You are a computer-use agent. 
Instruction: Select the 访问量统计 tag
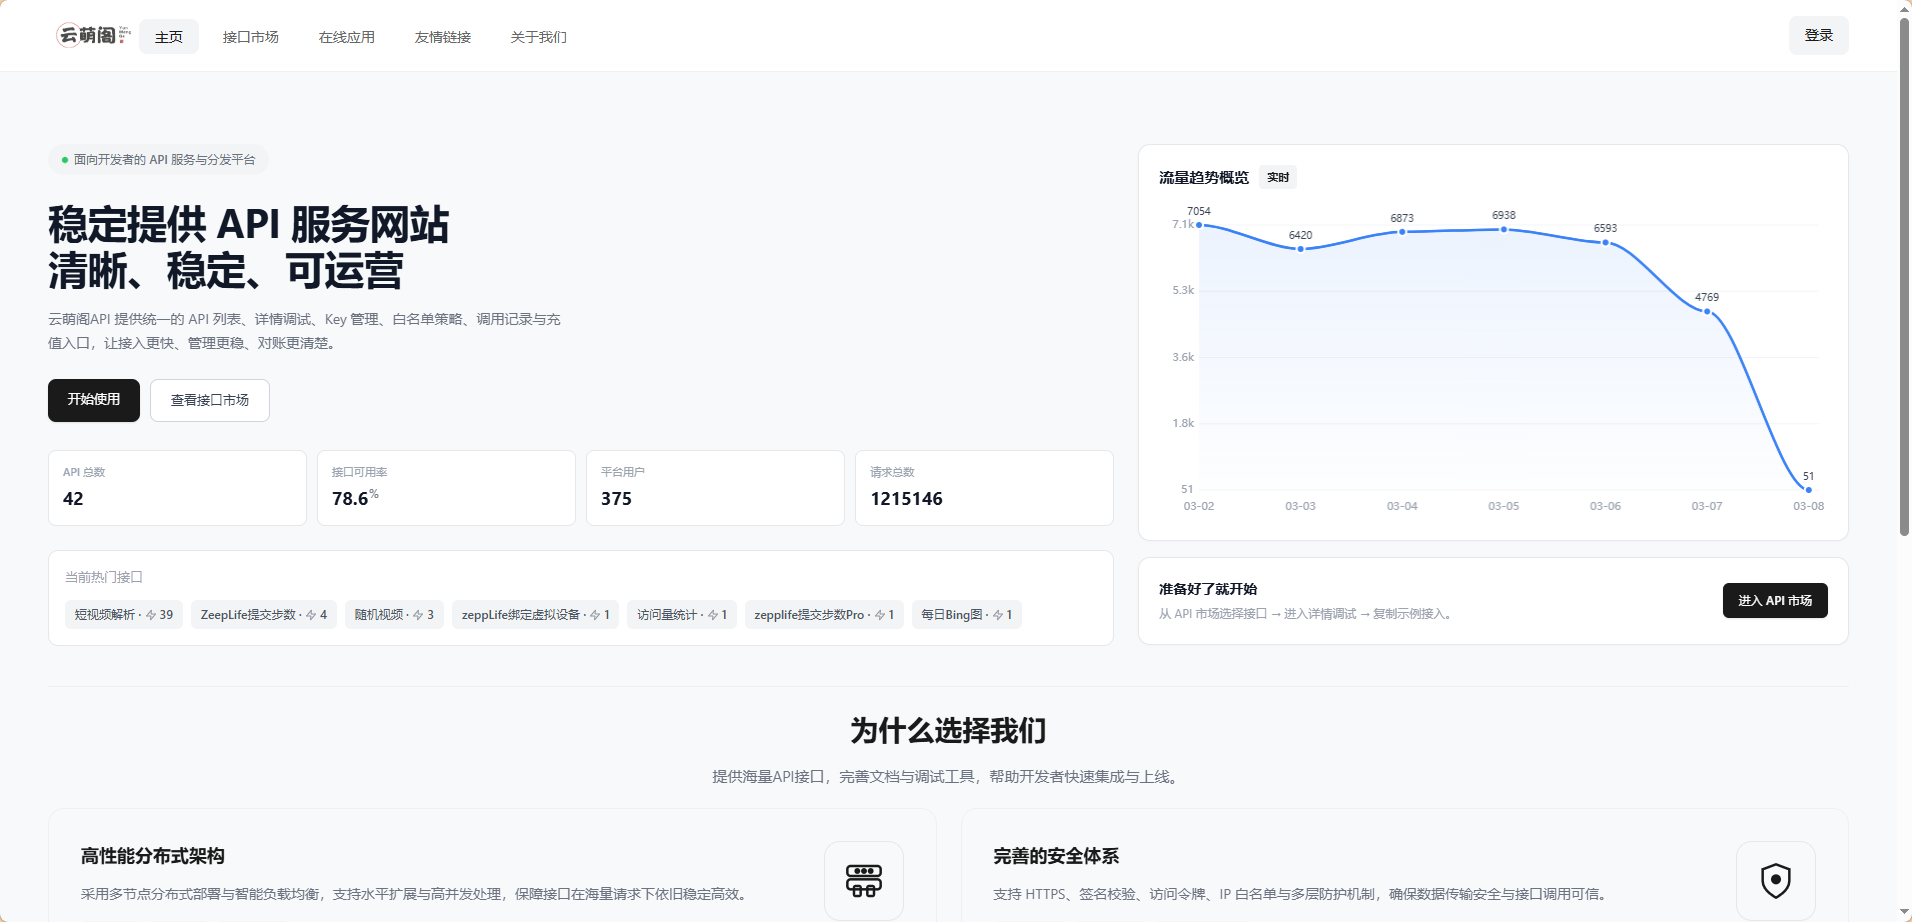[682, 615]
